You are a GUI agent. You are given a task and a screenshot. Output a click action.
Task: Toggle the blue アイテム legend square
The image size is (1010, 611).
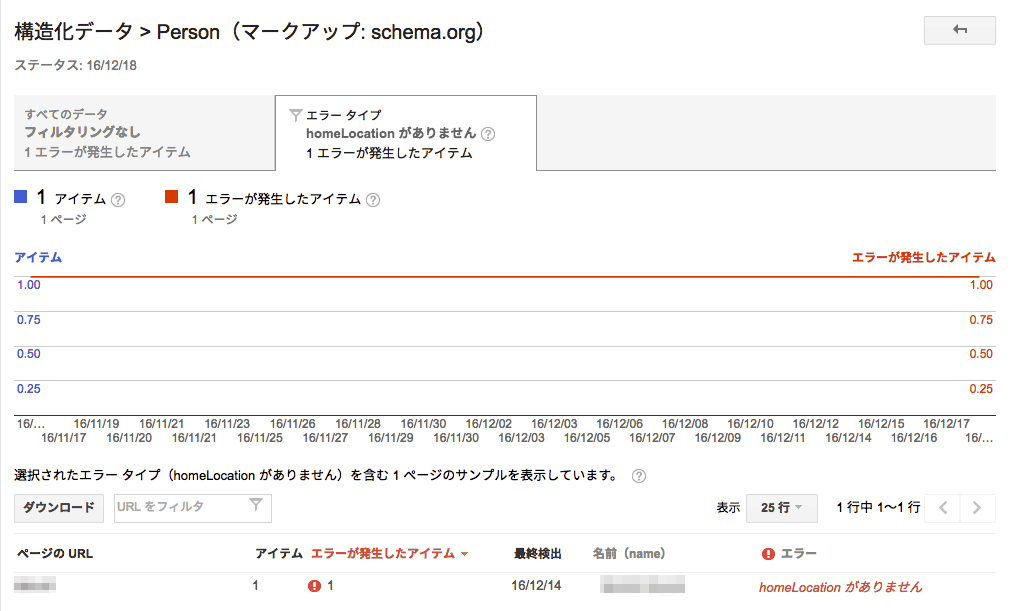20,197
